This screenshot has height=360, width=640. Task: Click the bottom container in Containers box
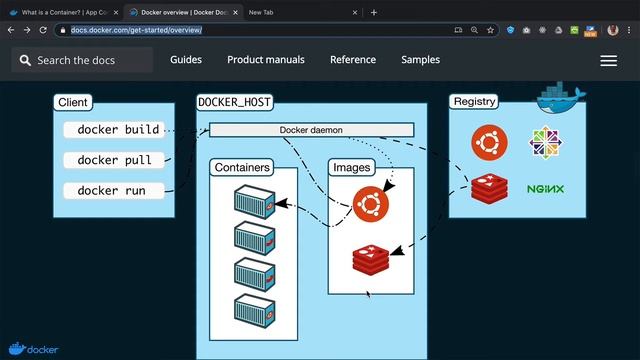coord(254,311)
